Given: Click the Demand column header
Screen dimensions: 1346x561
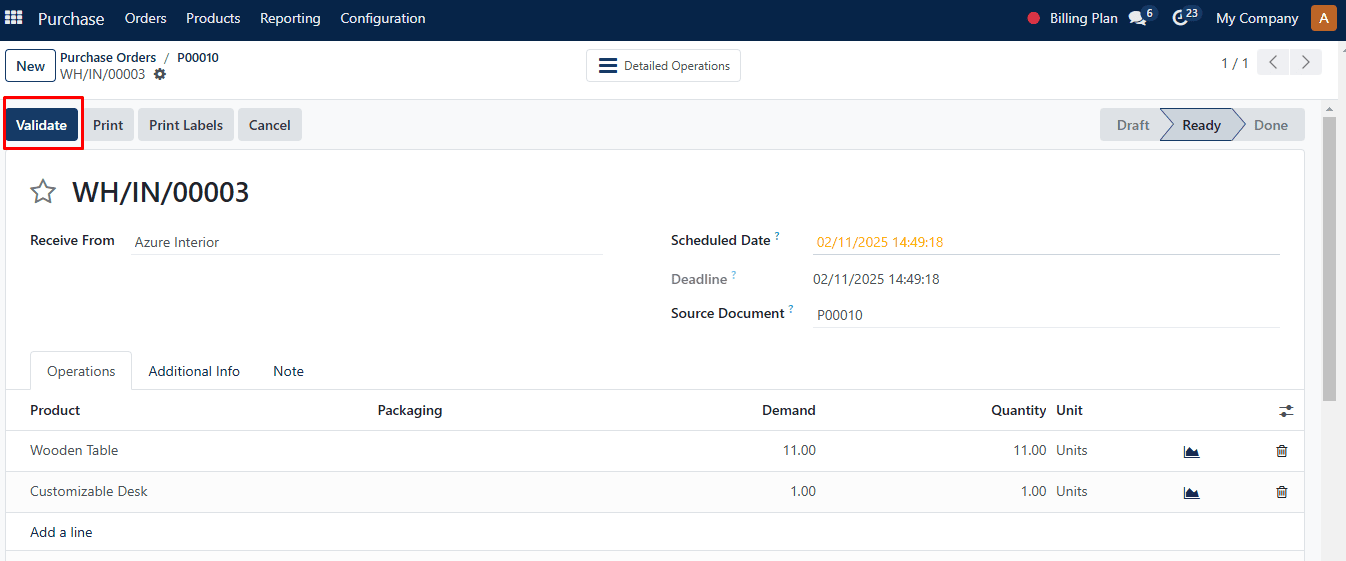Looking at the screenshot, I should (x=789, y=410).
